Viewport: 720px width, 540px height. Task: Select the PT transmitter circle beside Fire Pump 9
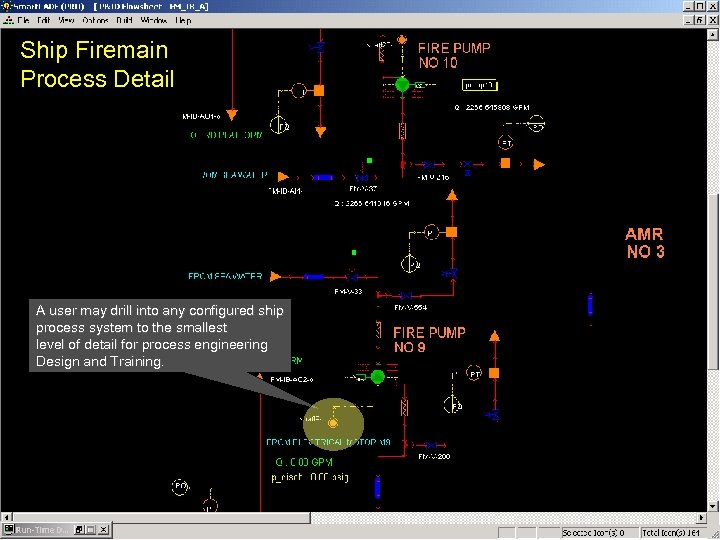coord(474,373)
